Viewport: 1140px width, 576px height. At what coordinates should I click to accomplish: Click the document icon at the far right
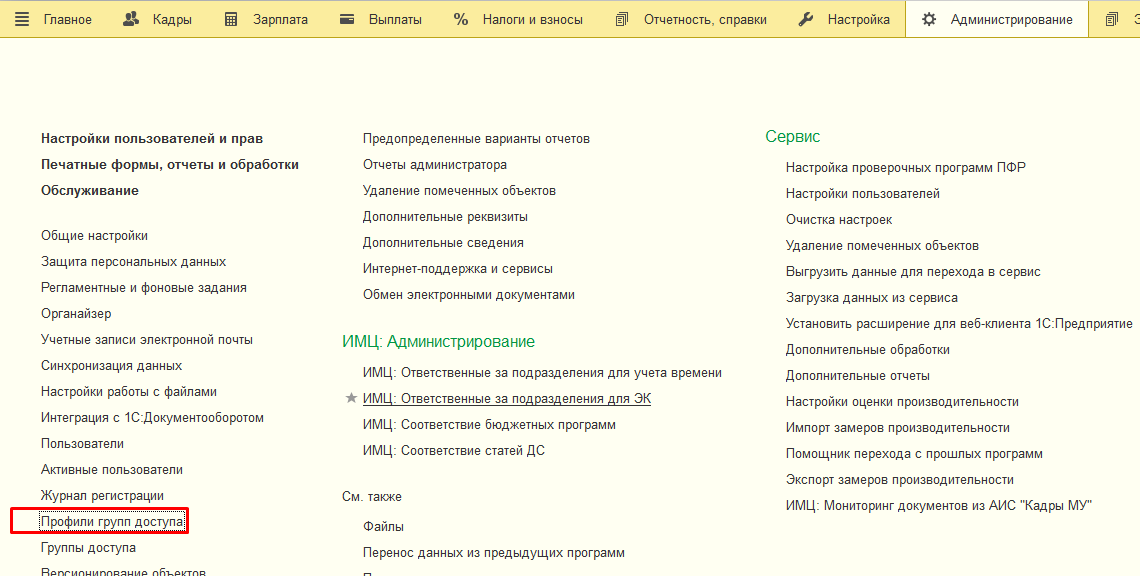1111,17
